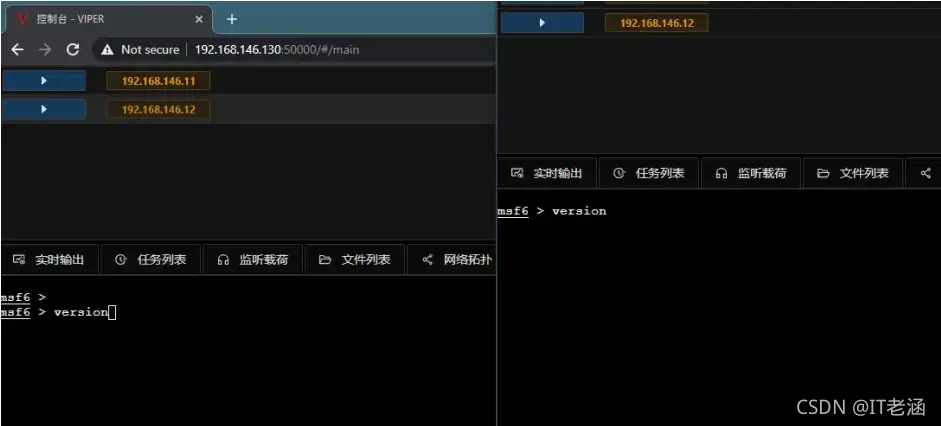Click the headphone icon of 监听载荷 in left window
941x426 pixels.
[x=223, y=260]
